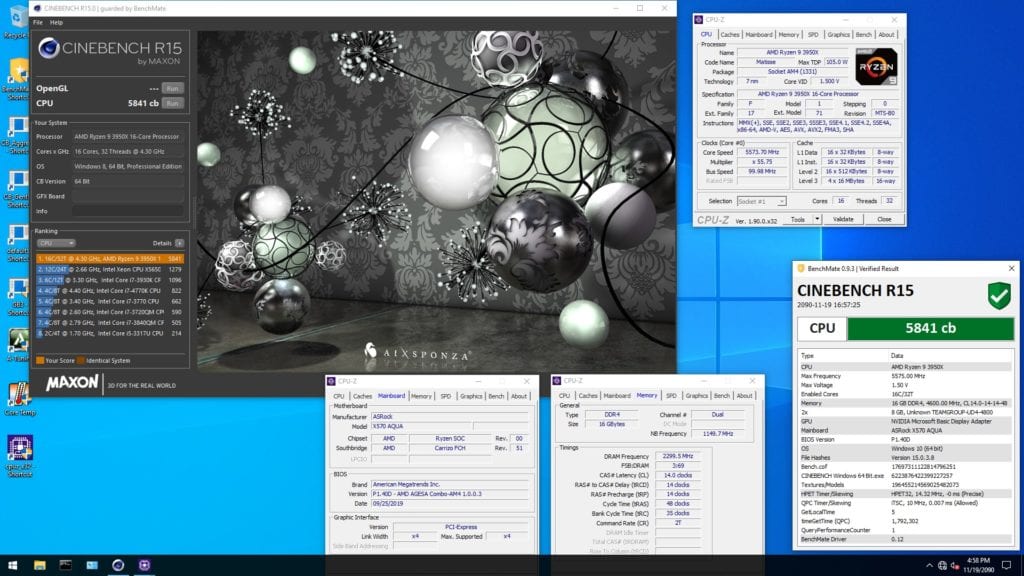Click the volume icon in the system tray
The height and width of the screenshot is (576, 1024).
(x=954, y=566)
